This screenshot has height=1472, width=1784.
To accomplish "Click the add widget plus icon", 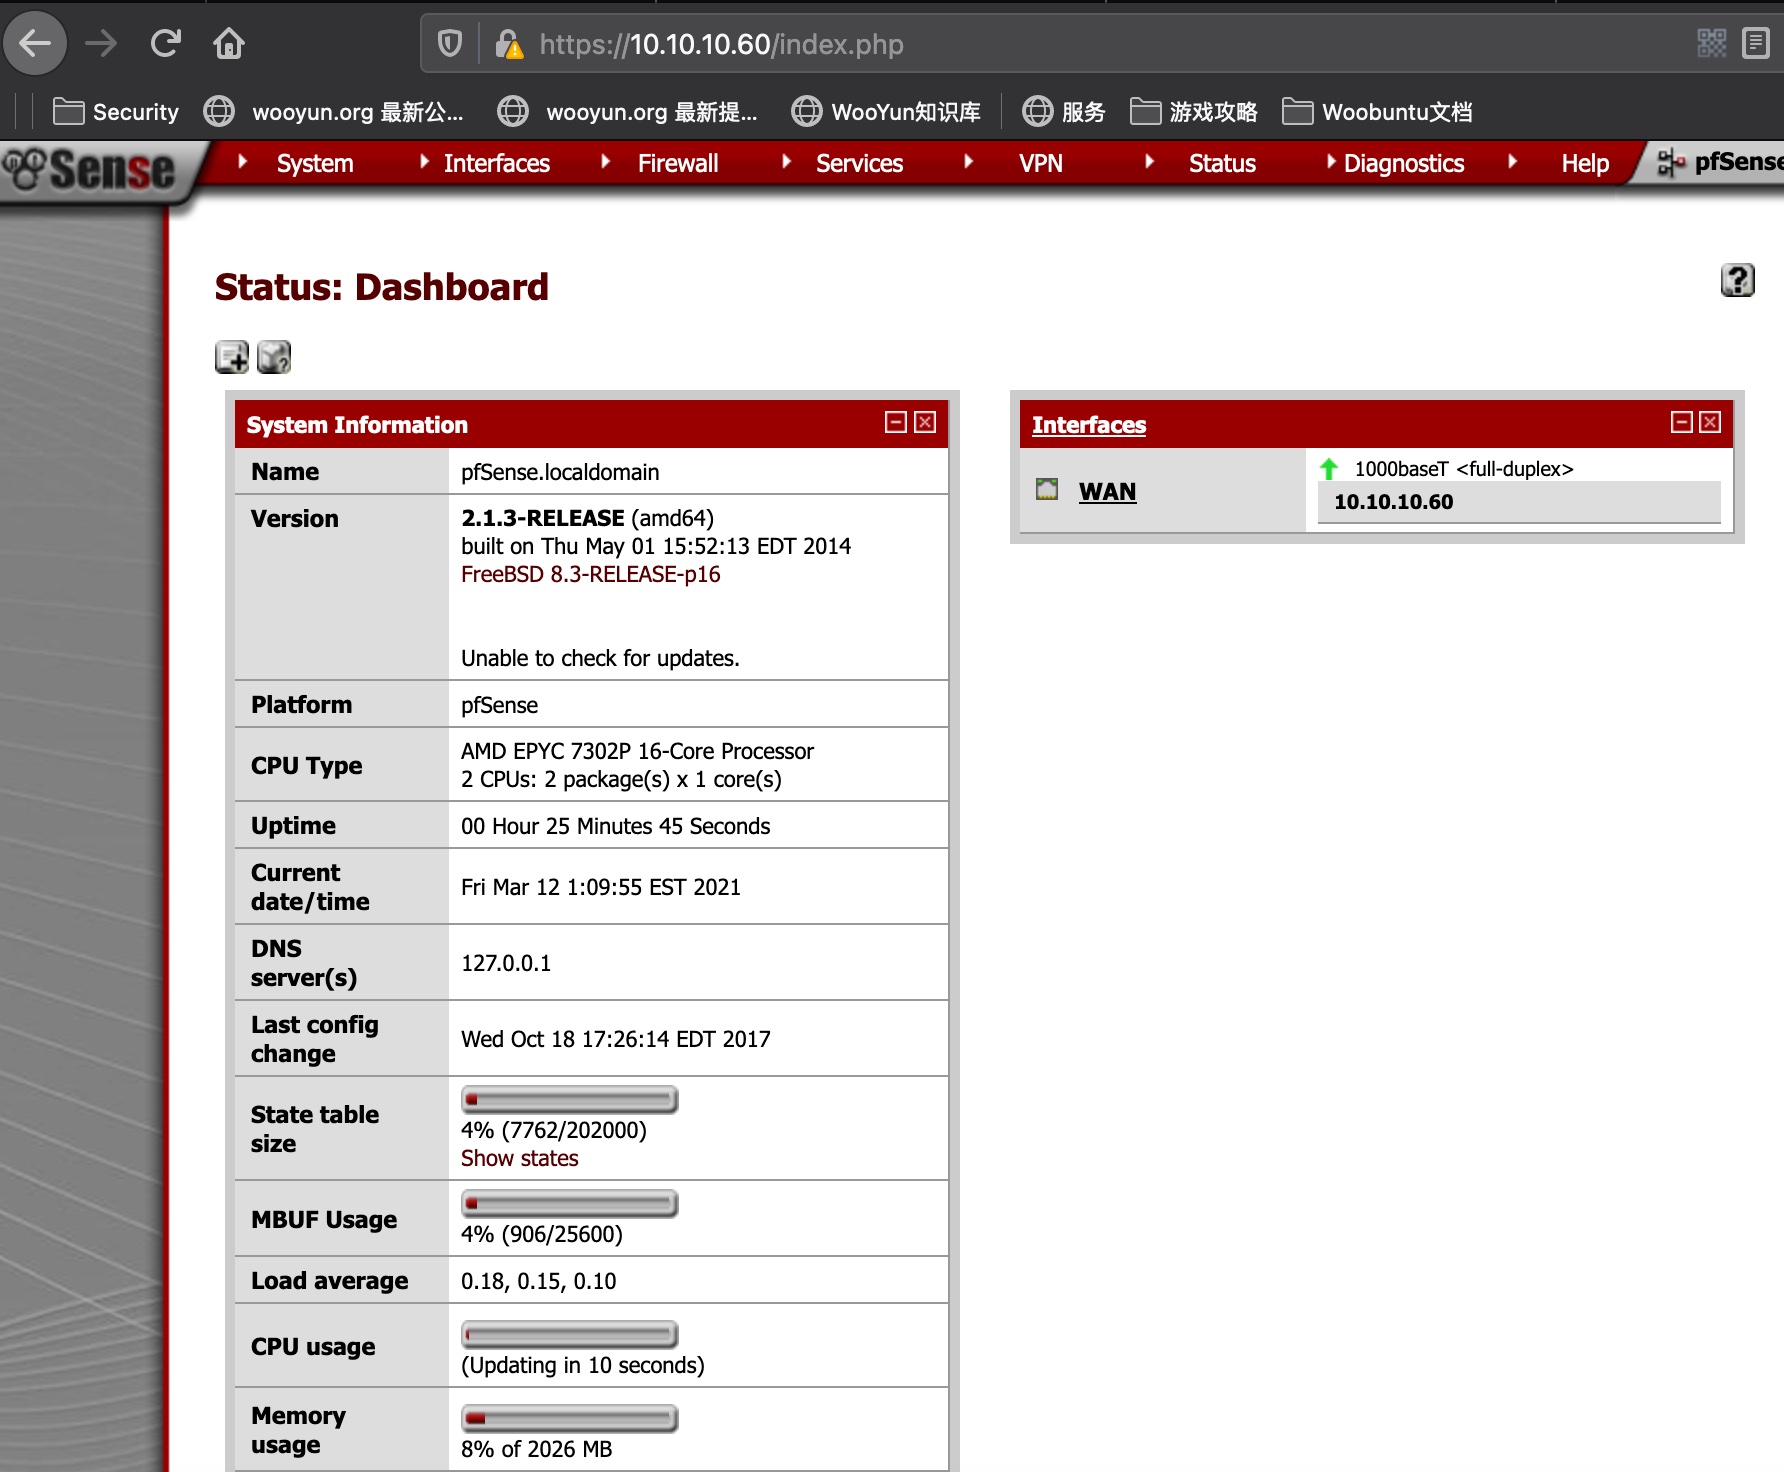I will [232, 357].
